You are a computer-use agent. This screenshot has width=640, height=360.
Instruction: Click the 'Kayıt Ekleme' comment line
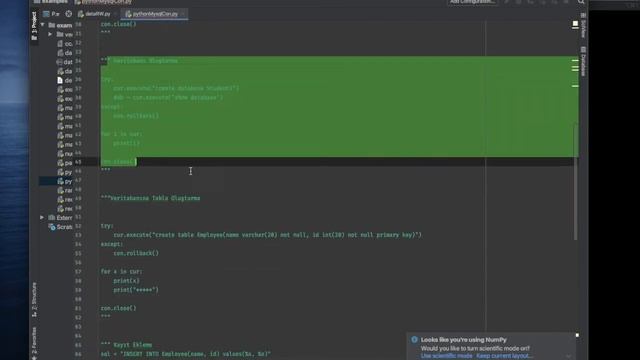click(127, 345)
